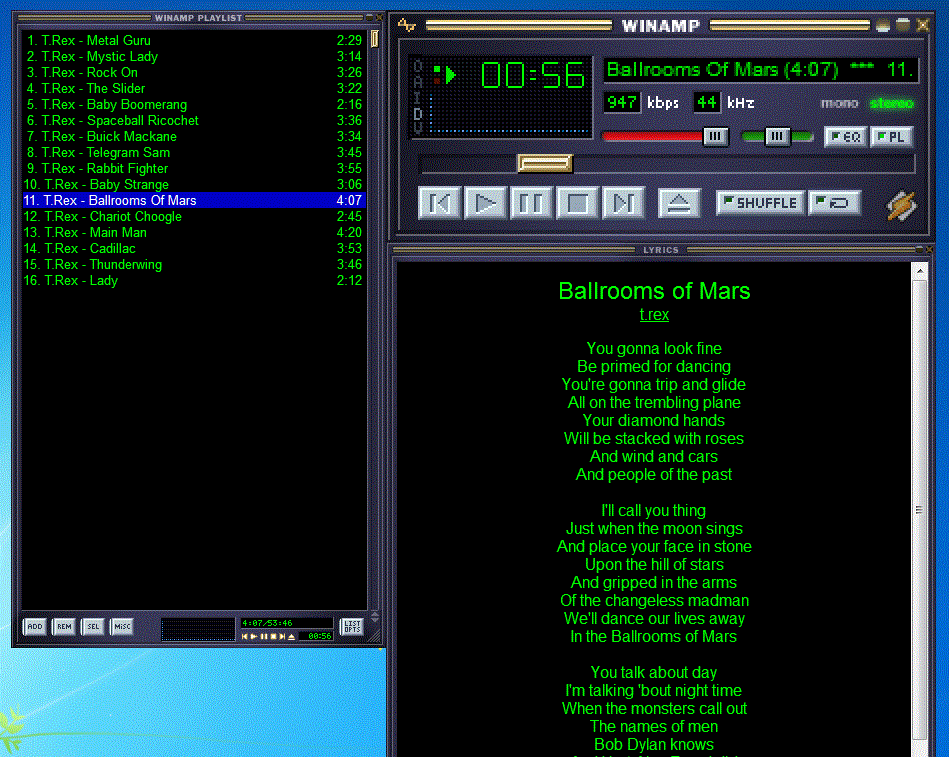Open the SEL selection menu in playlist

[93, 626]
